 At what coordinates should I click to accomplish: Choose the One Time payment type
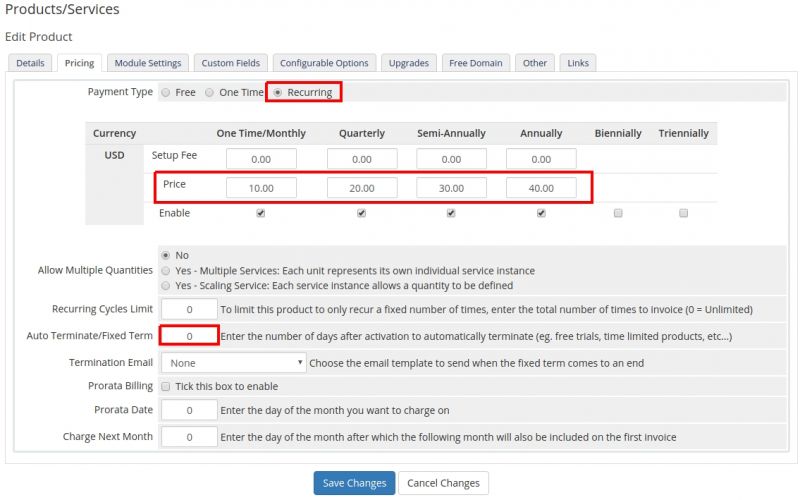209,92
